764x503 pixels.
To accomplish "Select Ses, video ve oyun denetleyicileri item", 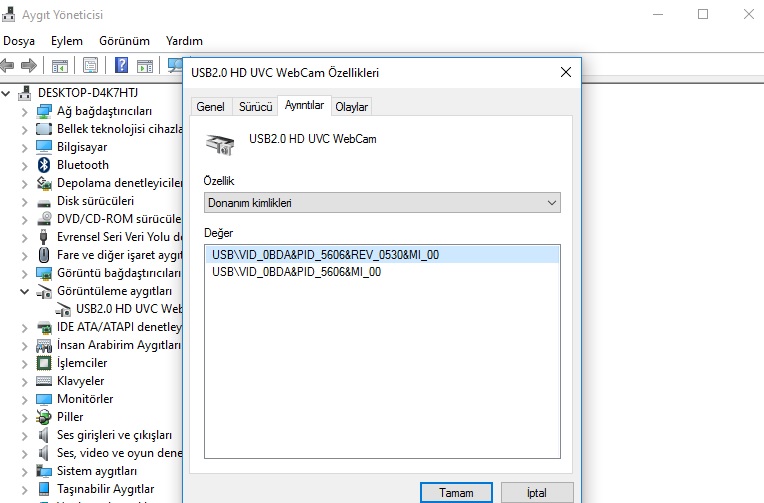I will pyautogui.click(x=119, y=453).
